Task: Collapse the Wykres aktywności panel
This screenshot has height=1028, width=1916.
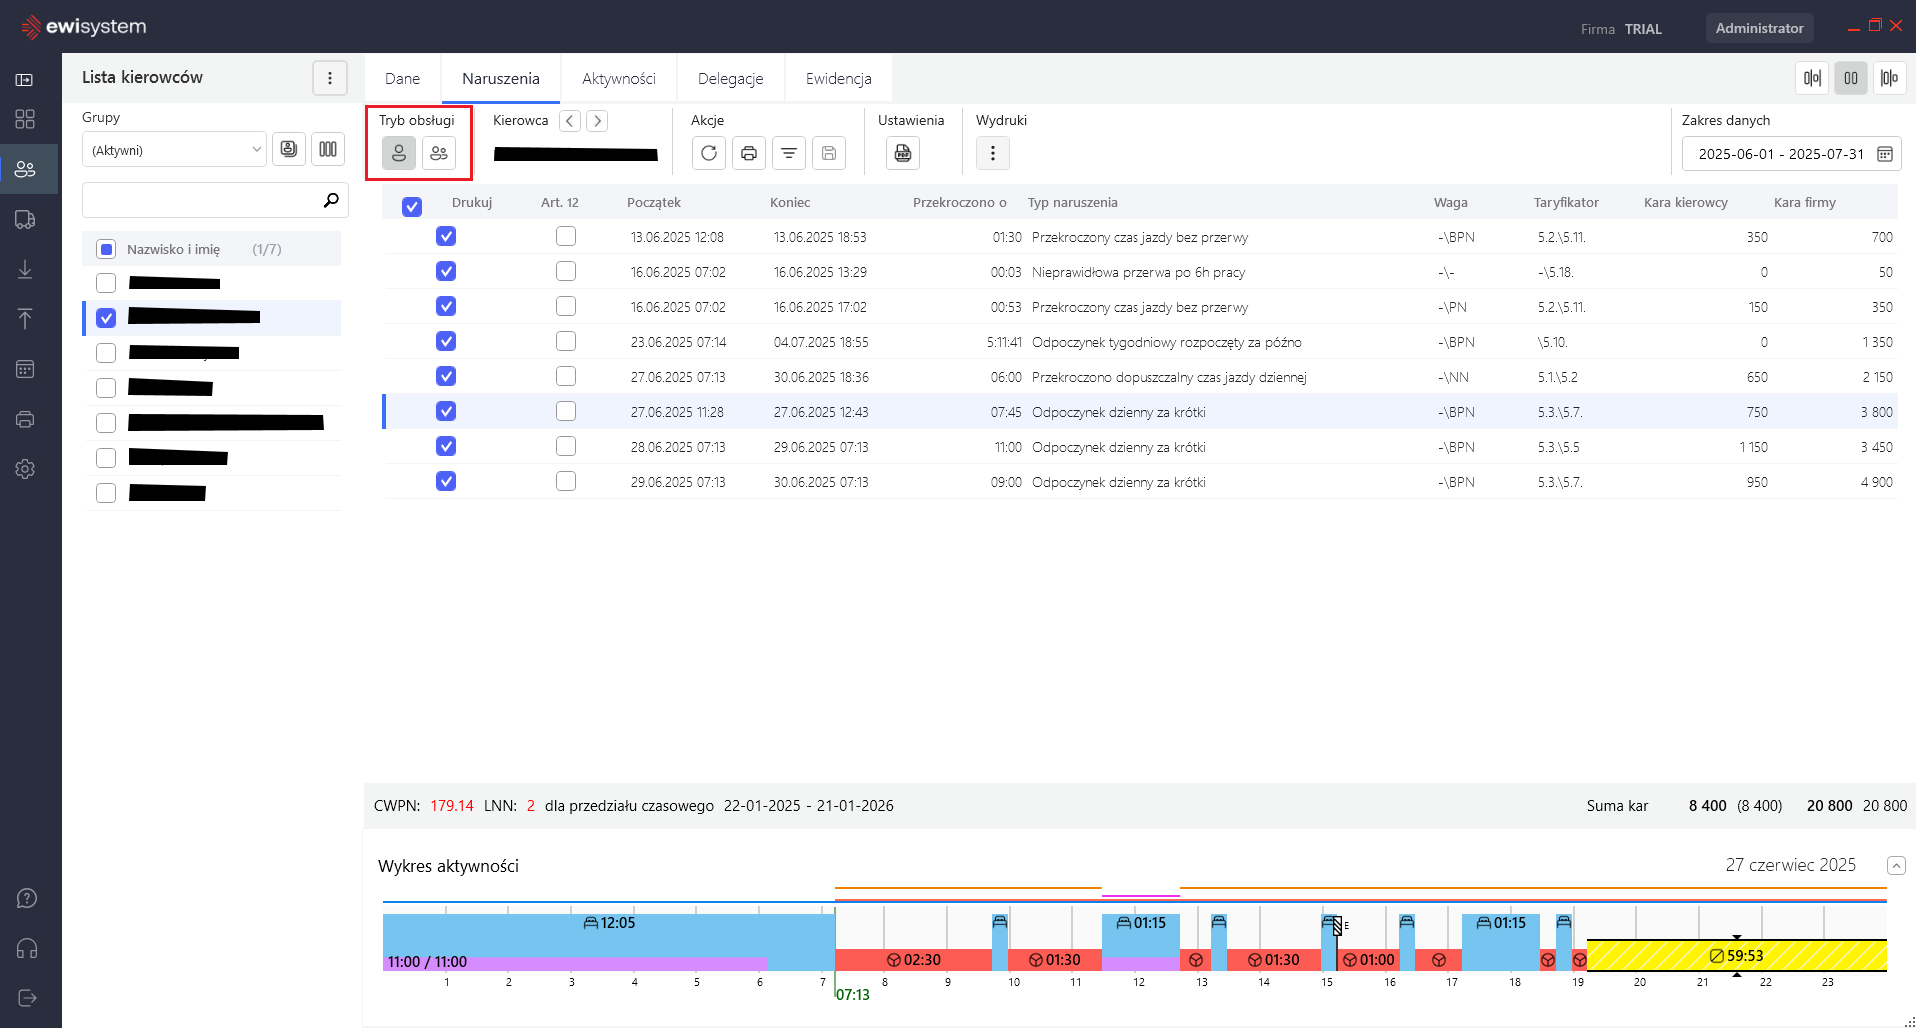Action: [1896, 865]
